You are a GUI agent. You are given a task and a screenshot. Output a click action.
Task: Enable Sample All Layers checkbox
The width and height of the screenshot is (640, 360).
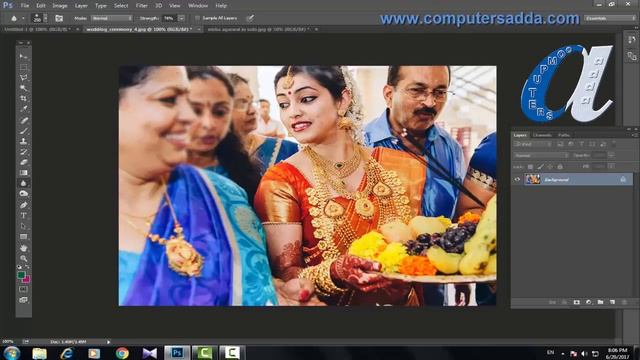click(x=198, y=18)
